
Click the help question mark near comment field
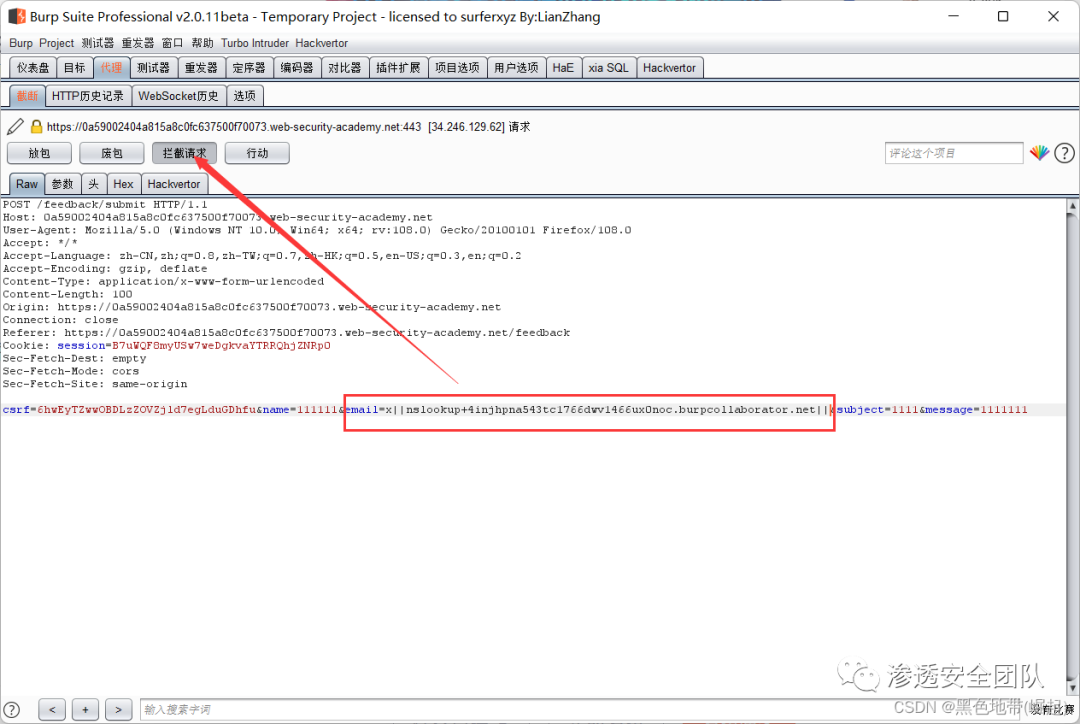coord(1064,153)
